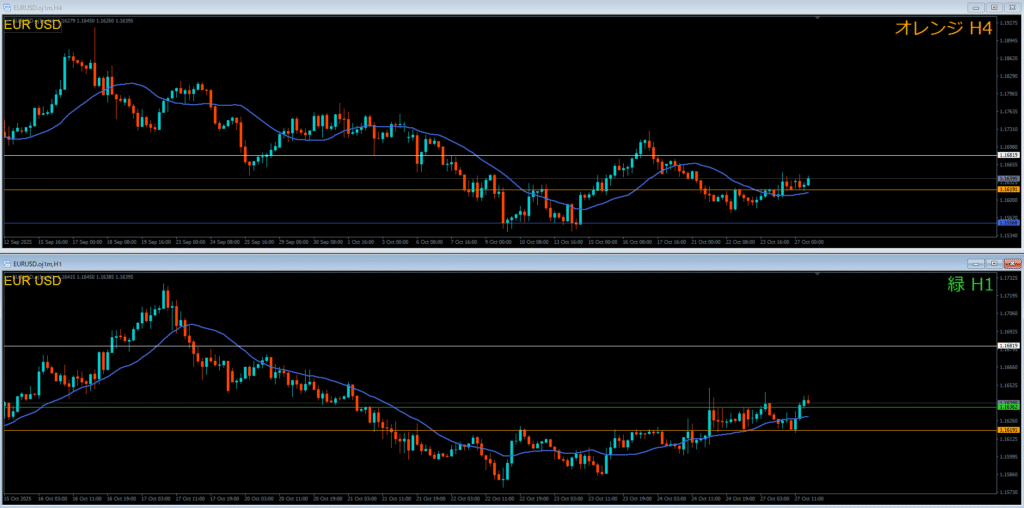The width and height of the screenshot is (1024, 508).
Task: Minimize the EURUSD H4 chart window
Action: (976, 7)
